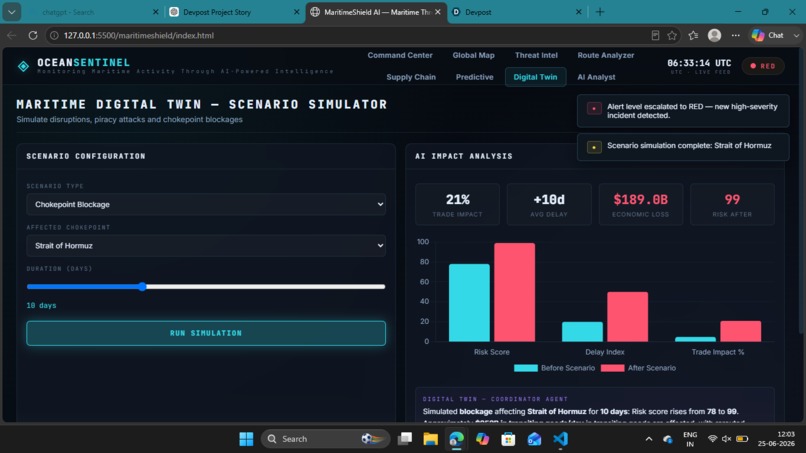The image size is (806, 453).
Task: Open browser settings and more menu
Action: [x=736, y=35]
